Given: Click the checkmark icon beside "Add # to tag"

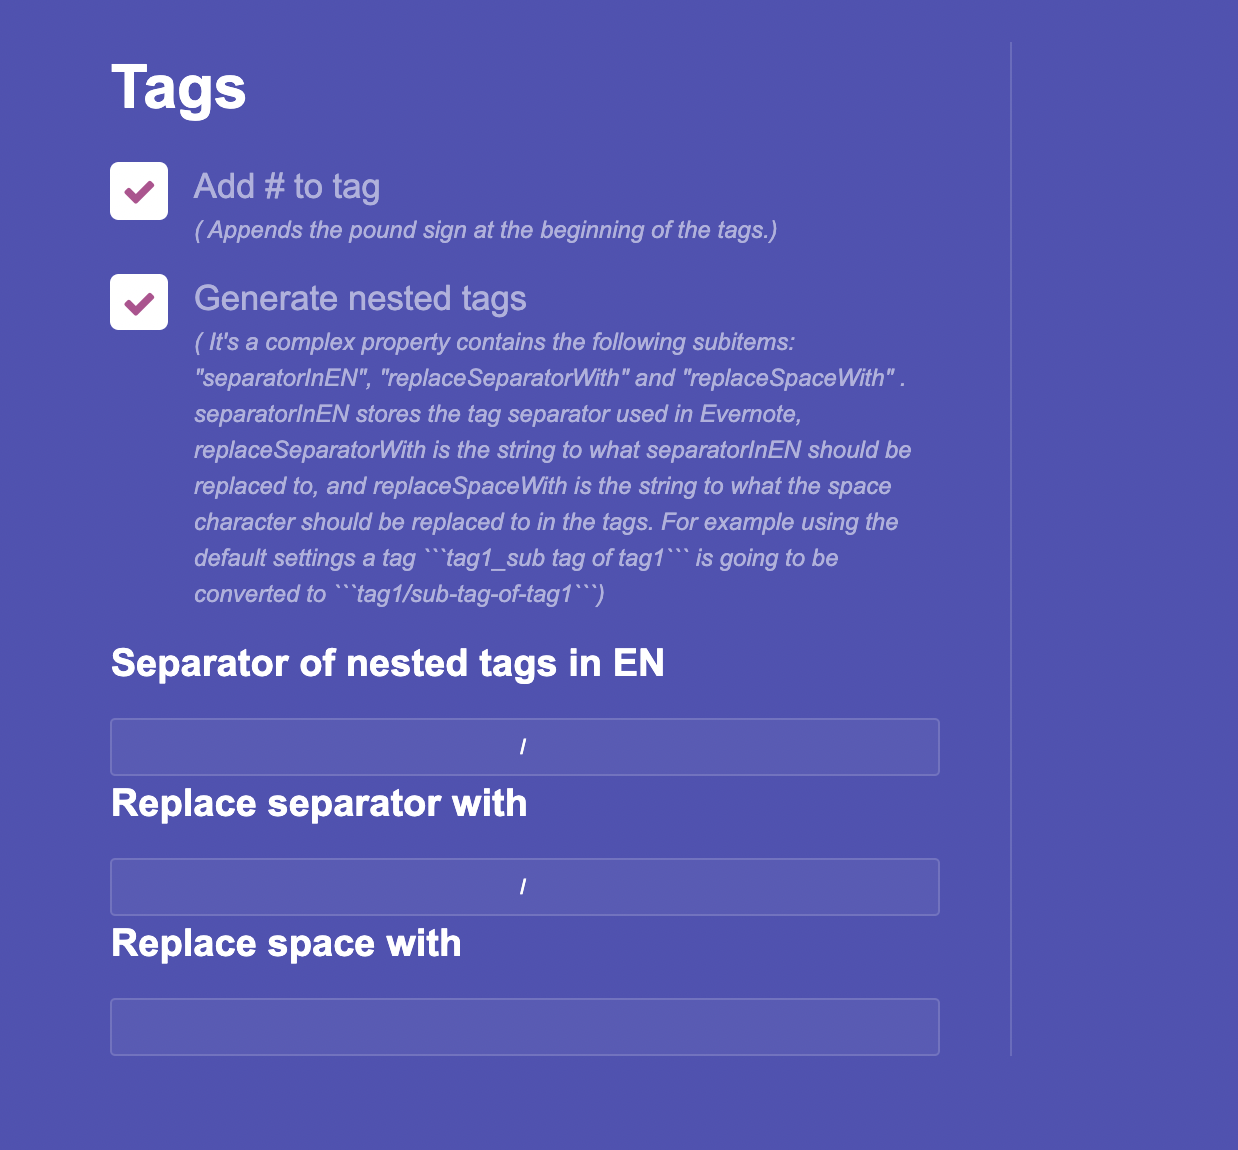Looking at the screenshot, I should [138, 190].
